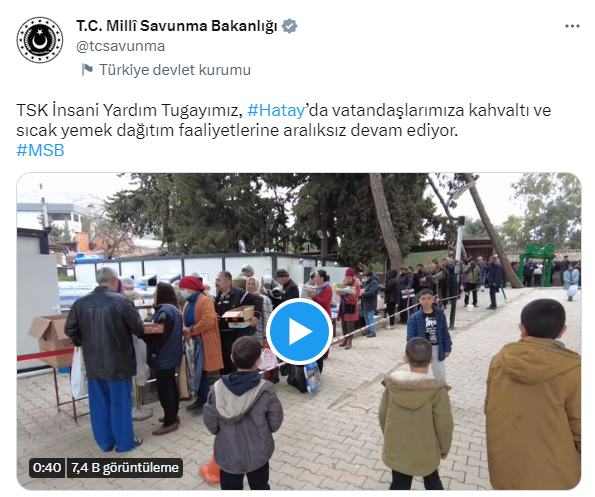
Task: Click the boy in the brown coat in the video
Action: (533, 395)
